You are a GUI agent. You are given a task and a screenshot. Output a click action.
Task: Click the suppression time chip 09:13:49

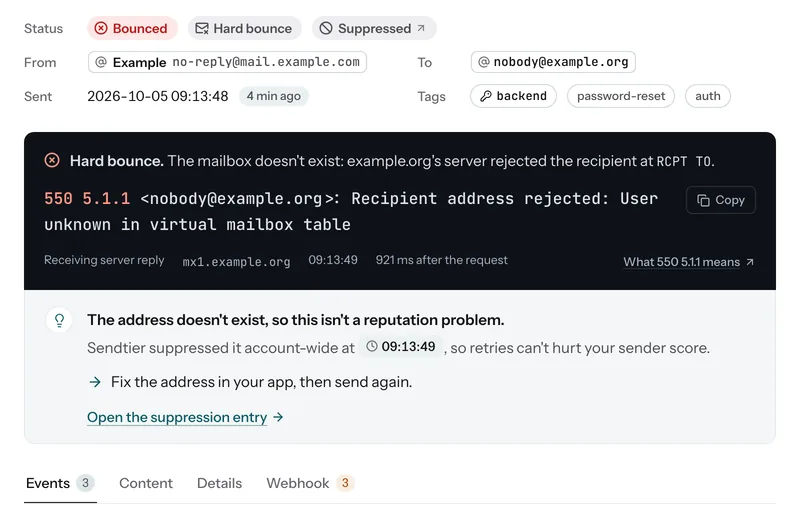pos(401,347)
